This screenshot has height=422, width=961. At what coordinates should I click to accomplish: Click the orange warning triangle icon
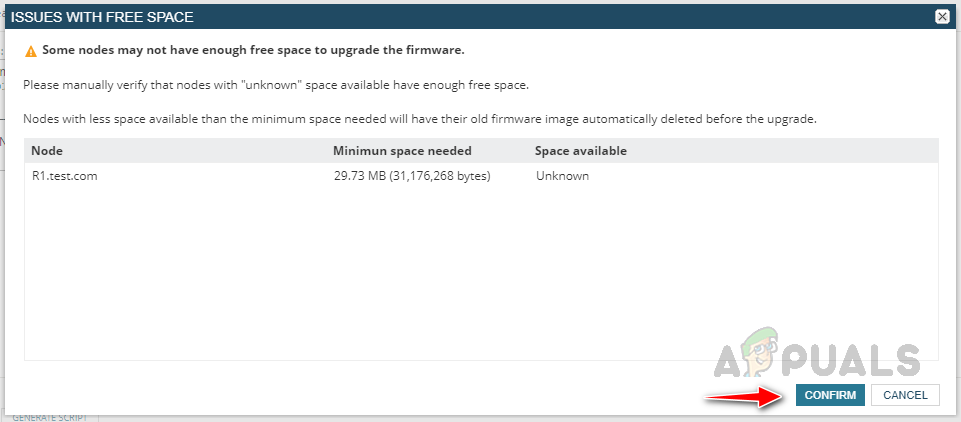[x=31, y=50]
